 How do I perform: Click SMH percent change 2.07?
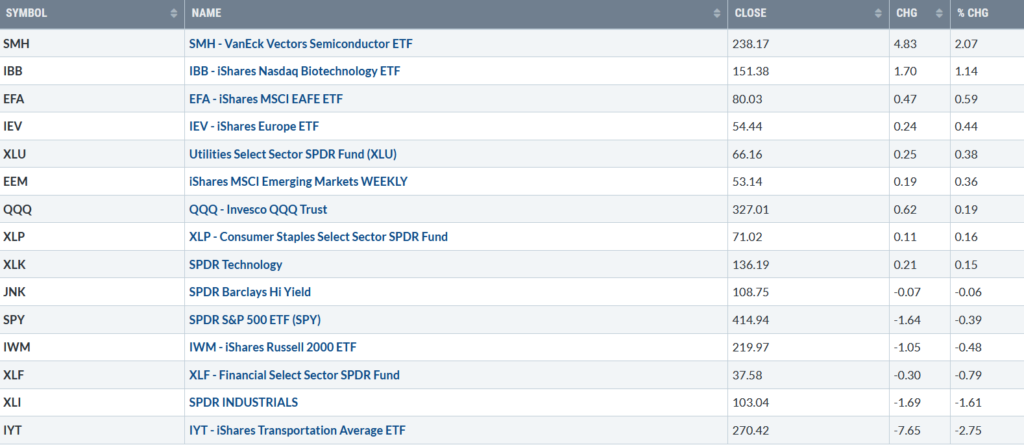(967, 44)
